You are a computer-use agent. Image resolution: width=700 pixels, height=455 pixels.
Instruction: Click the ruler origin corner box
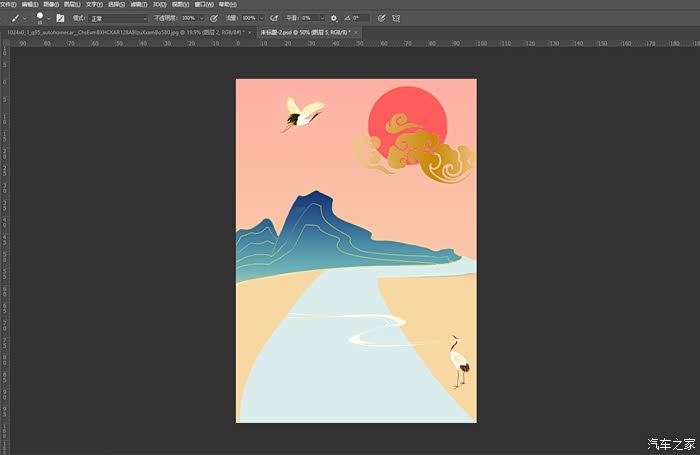pyautogui.click(x=5, y=43)
